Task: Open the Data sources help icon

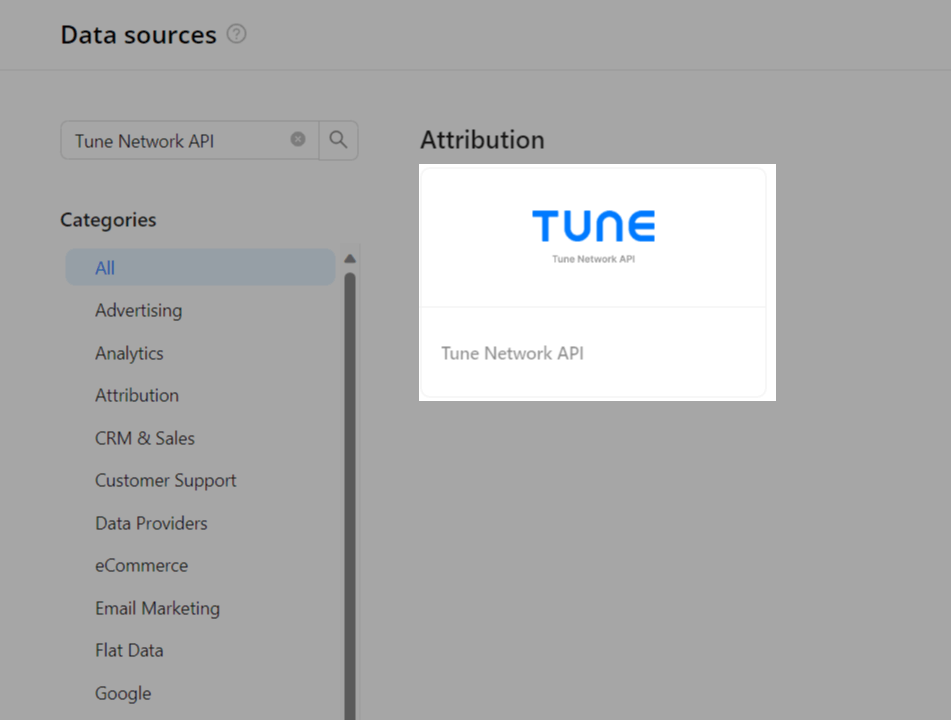Action: tap(237, 34)
